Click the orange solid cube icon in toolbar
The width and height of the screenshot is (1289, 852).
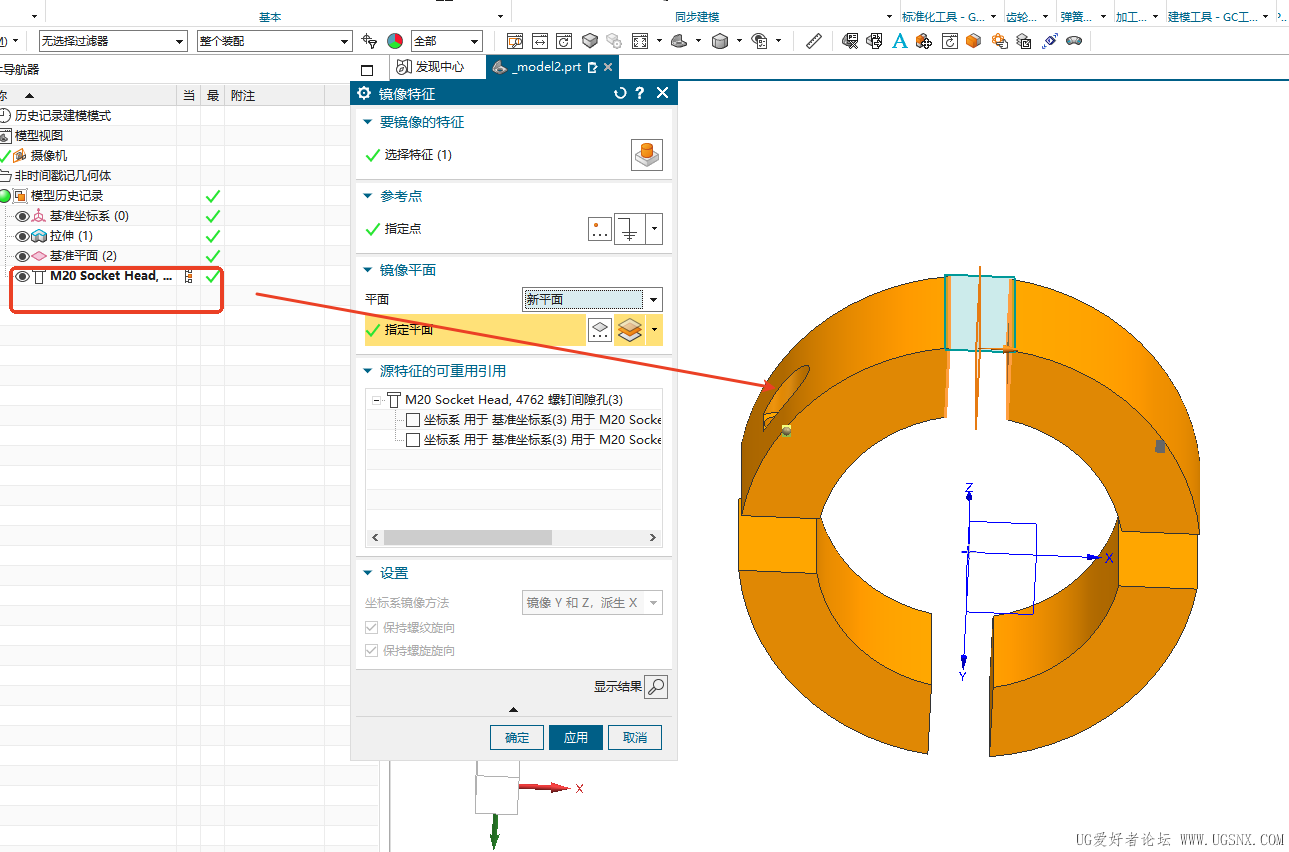coord(973,41)
